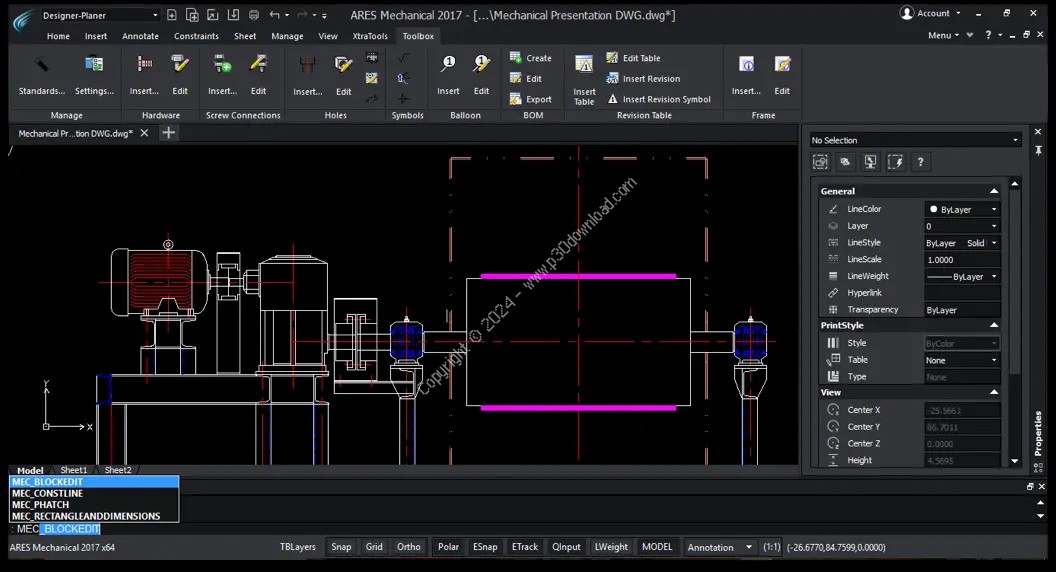Open the Constraints ribbon tab

(x=196, y=36)
